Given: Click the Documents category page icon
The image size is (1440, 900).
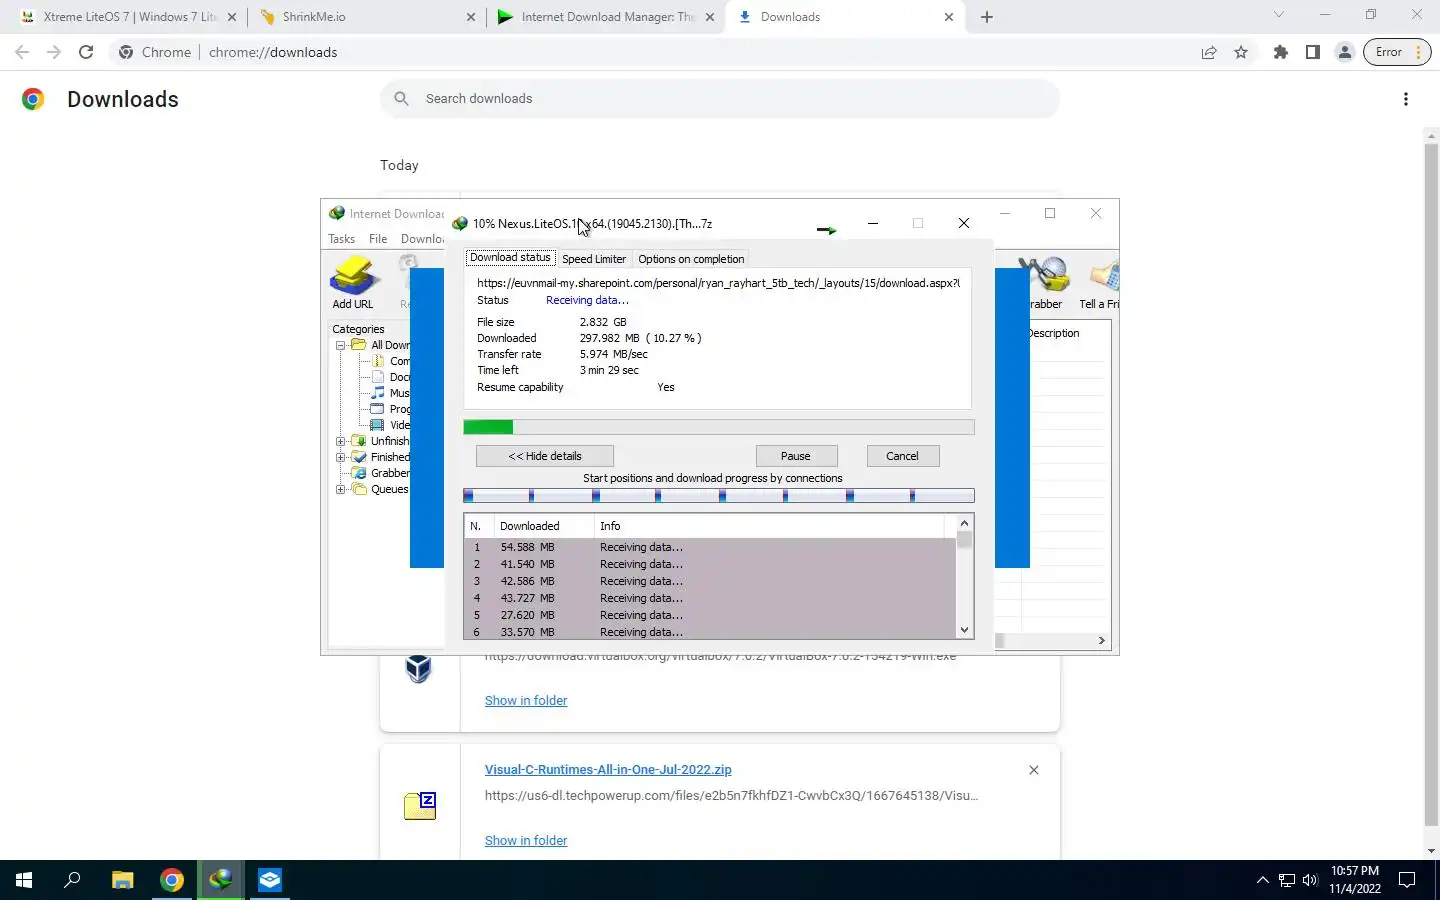Looking at the screenshot, I should [x=378, y=377].
